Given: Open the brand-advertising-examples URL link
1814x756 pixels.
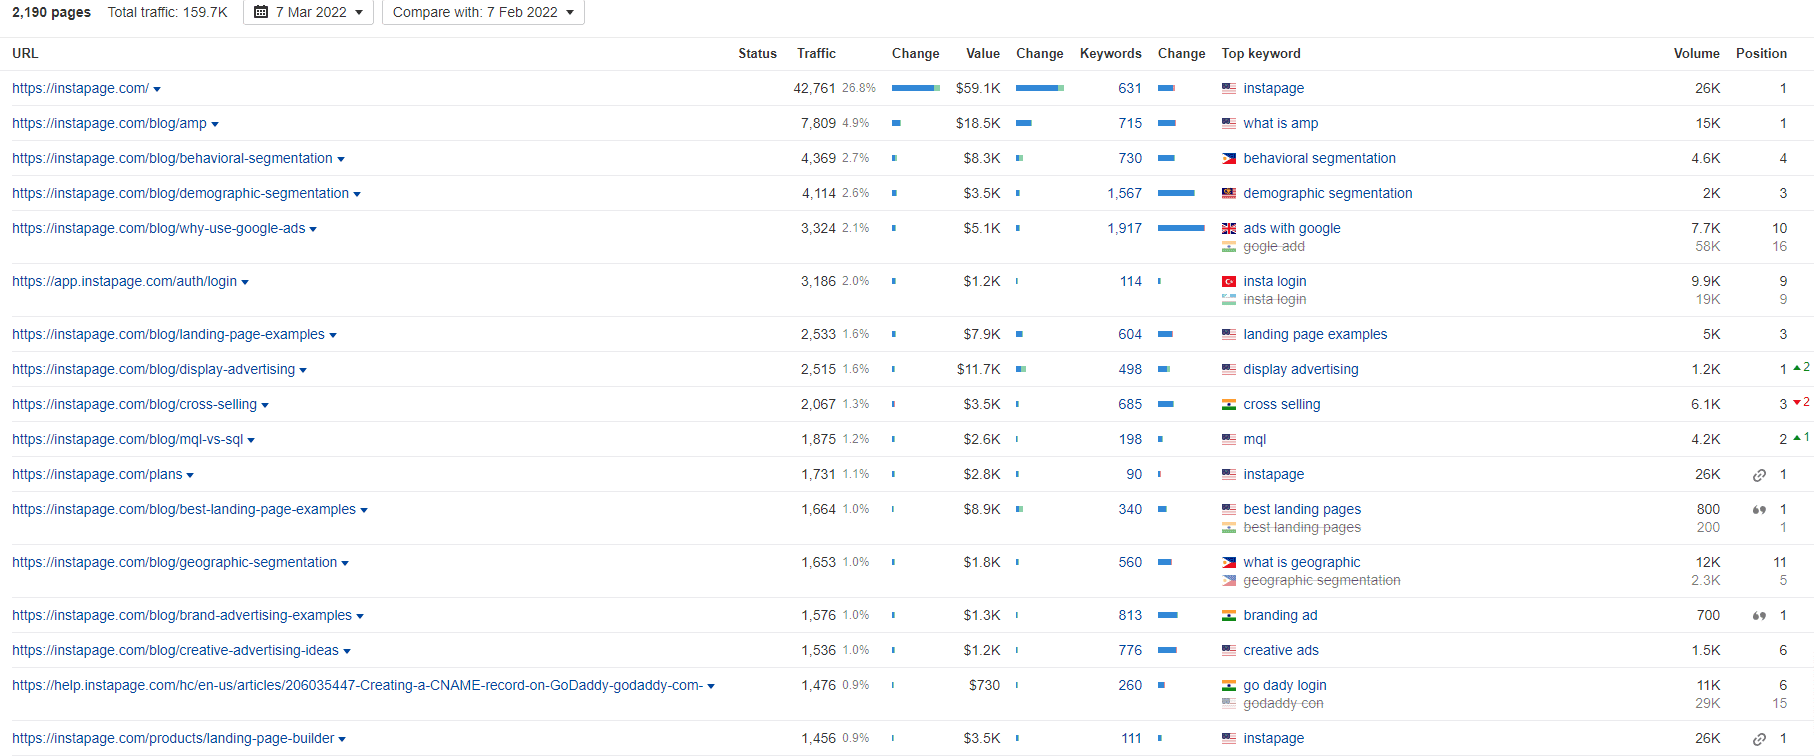Looking at the screenshot, I should pyautogui.click(x=182, y=615).
